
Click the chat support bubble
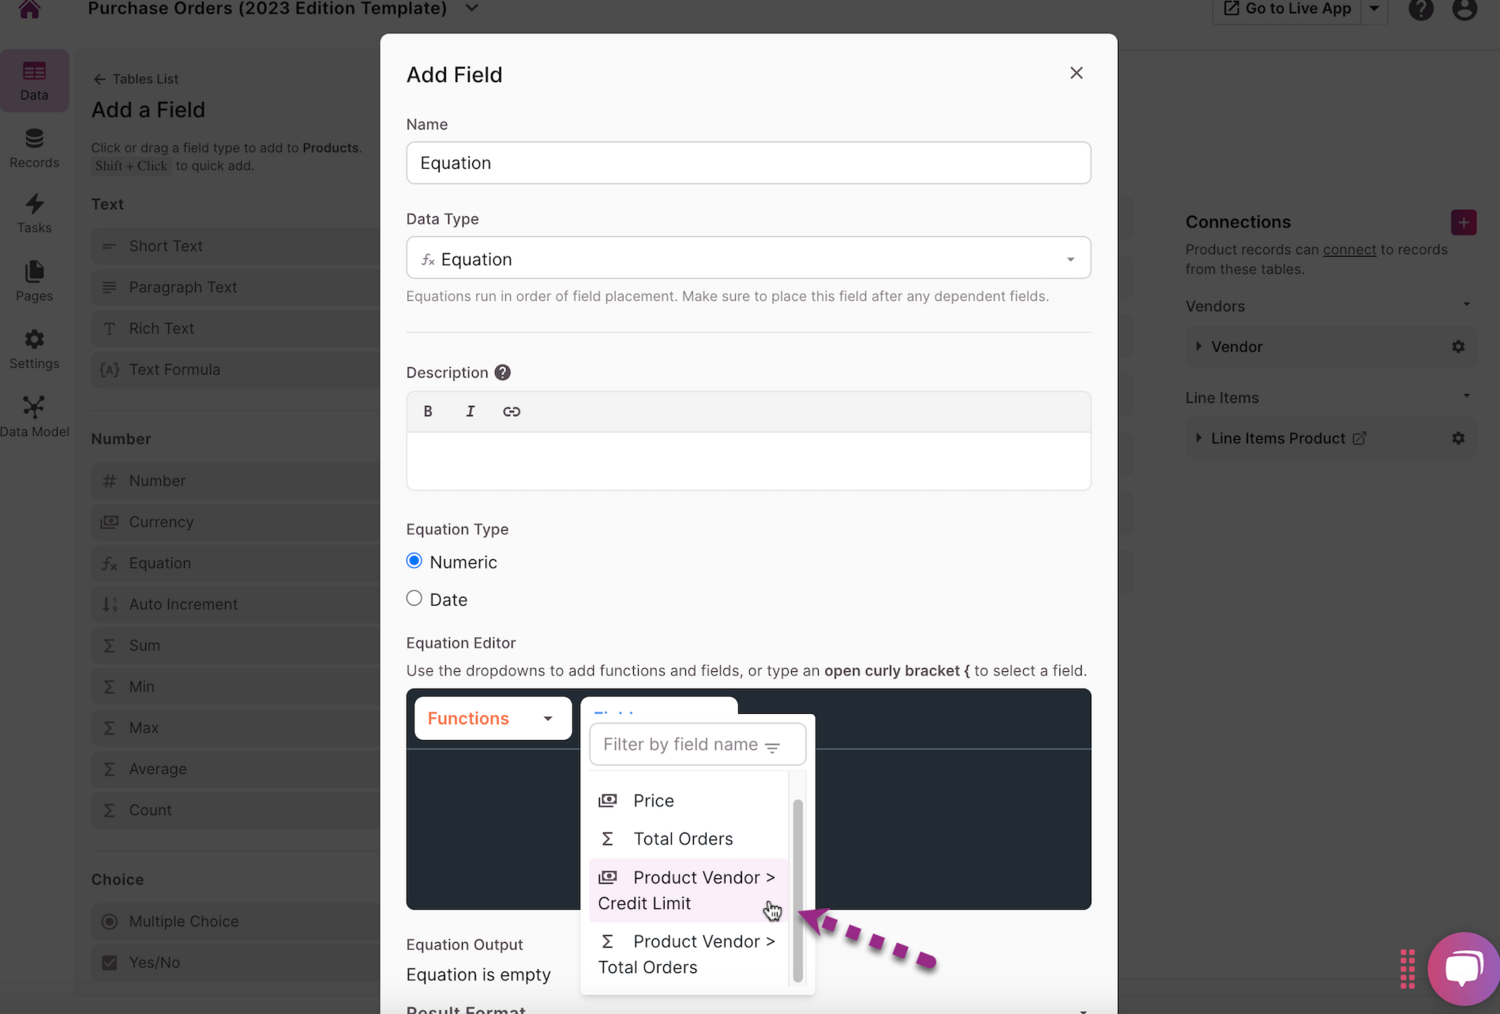[1462, 967]
